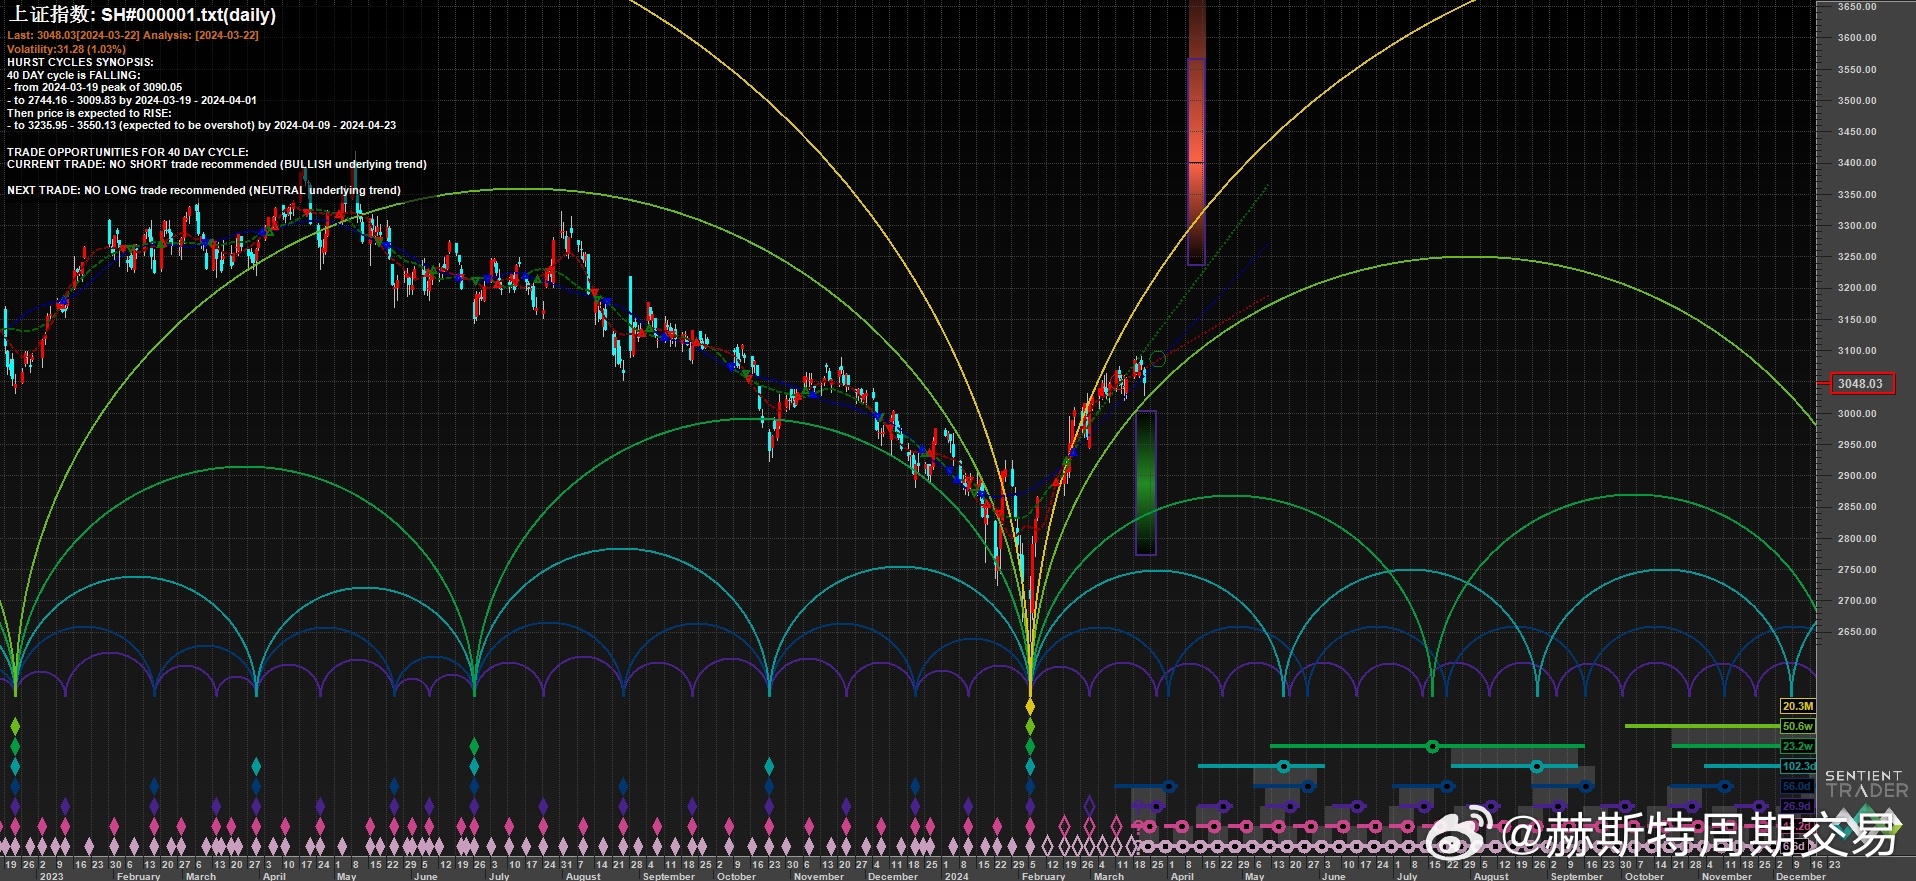Click the dark blue 56.0d circle near early April 2024

click(1169, 786)
